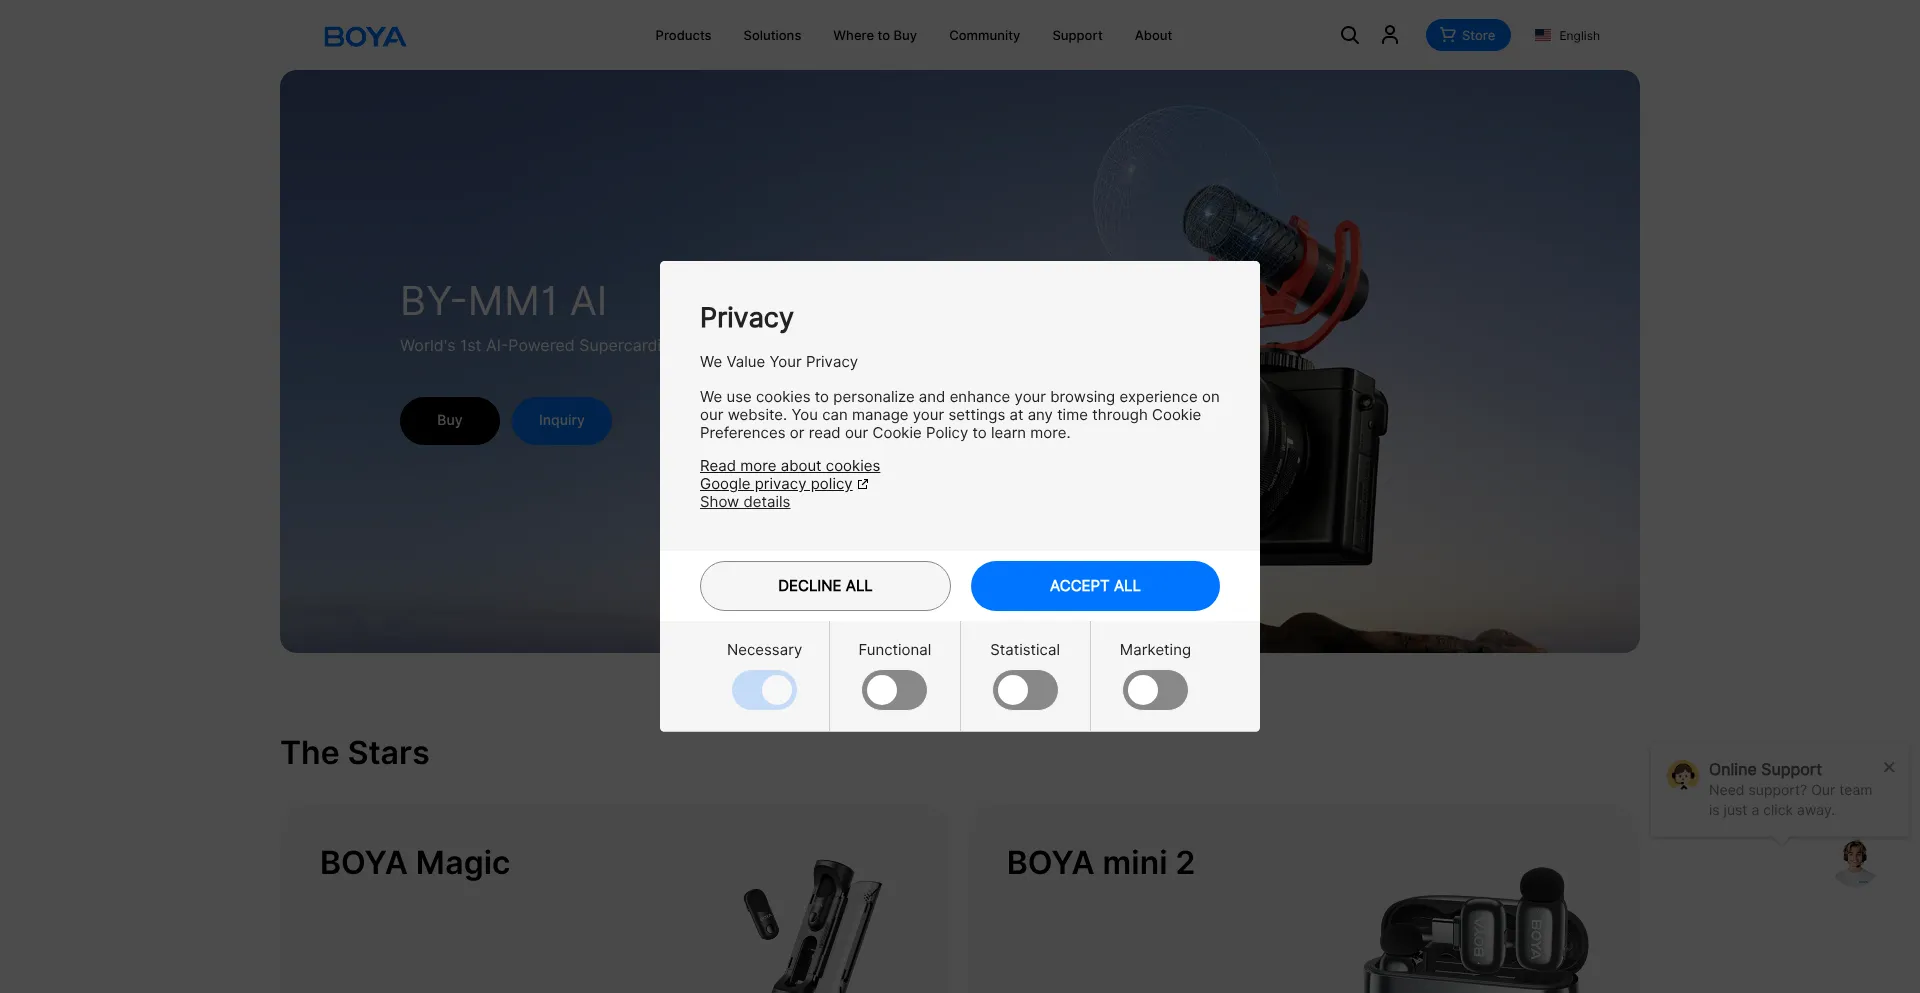
Task: Click the Inquiry button
Action: click(x=562, y=421)
